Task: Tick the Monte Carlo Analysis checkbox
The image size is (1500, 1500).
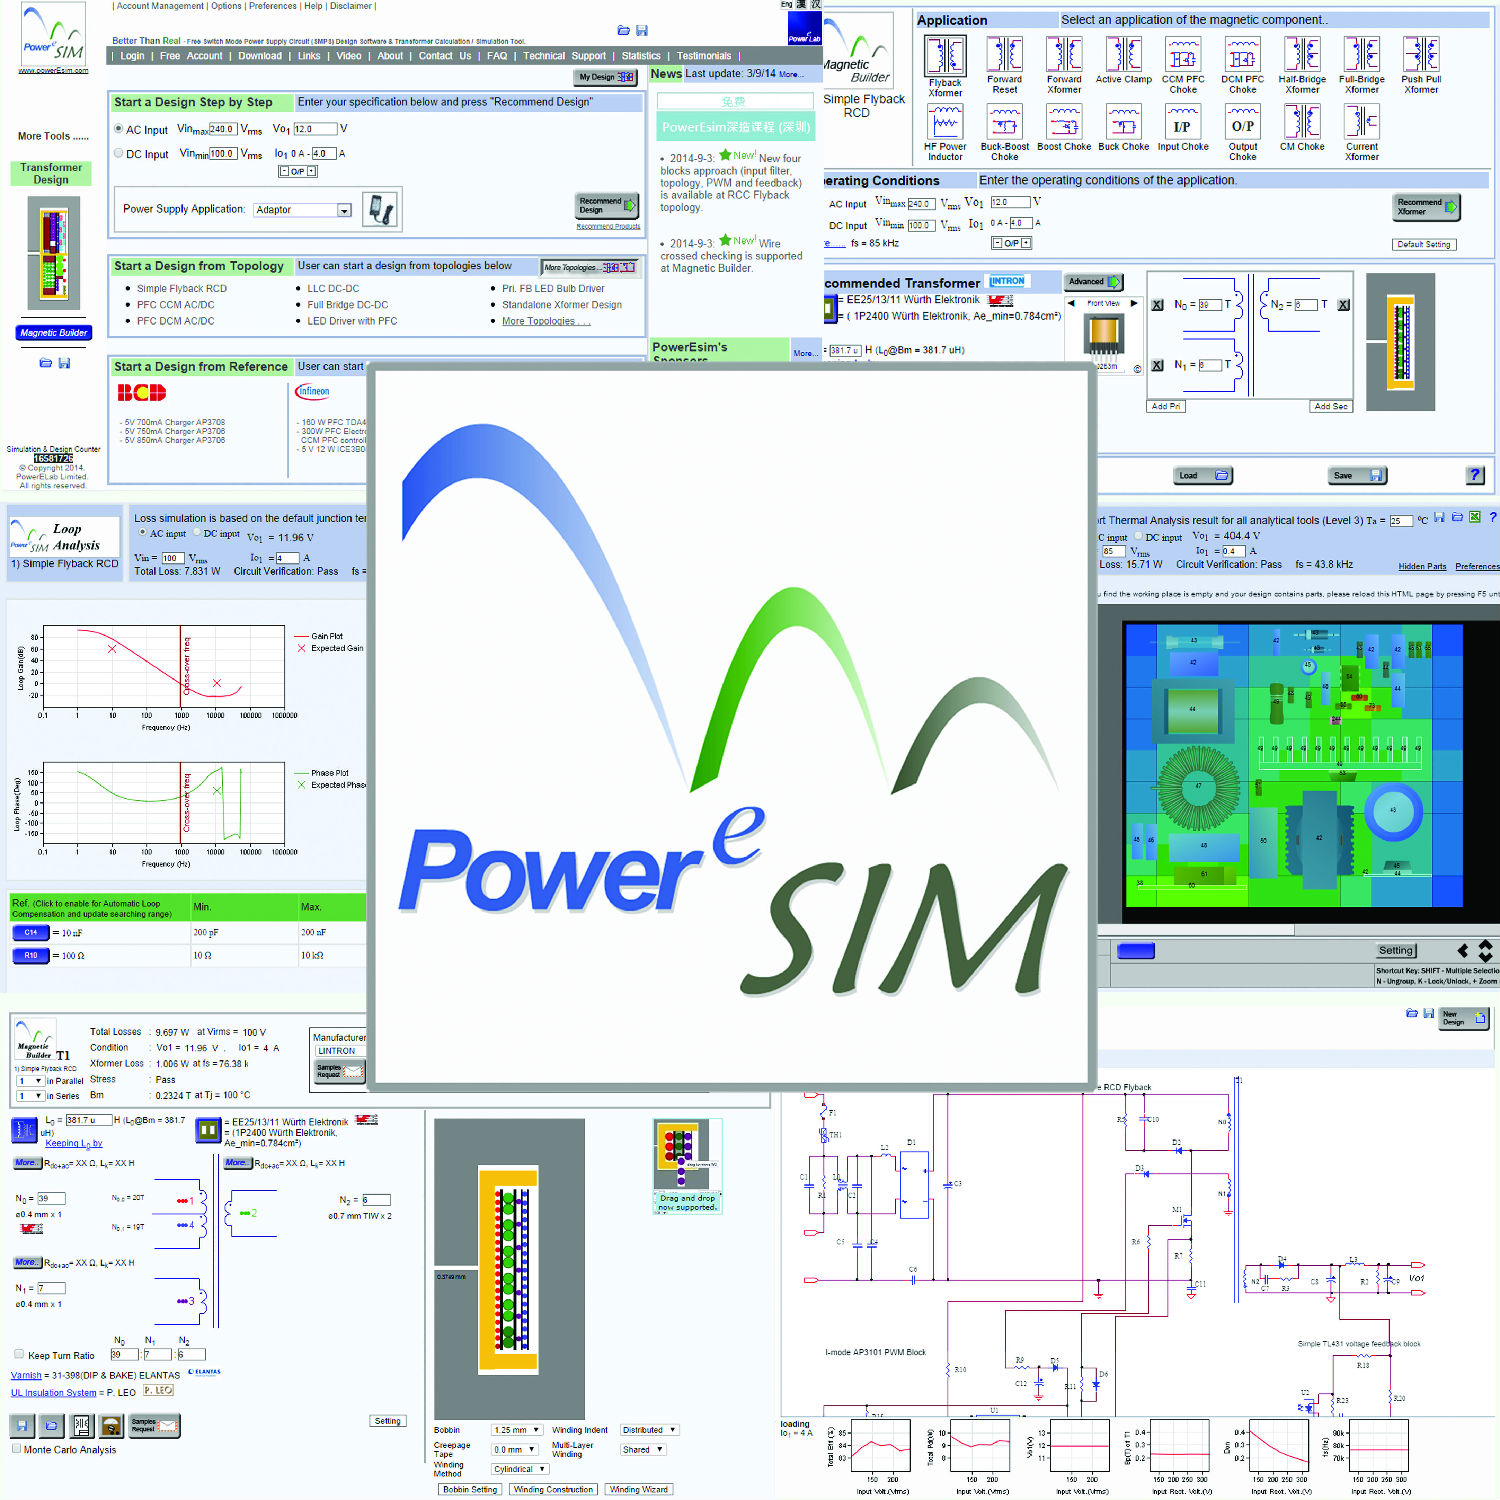Action: (x=16, y=1448)
